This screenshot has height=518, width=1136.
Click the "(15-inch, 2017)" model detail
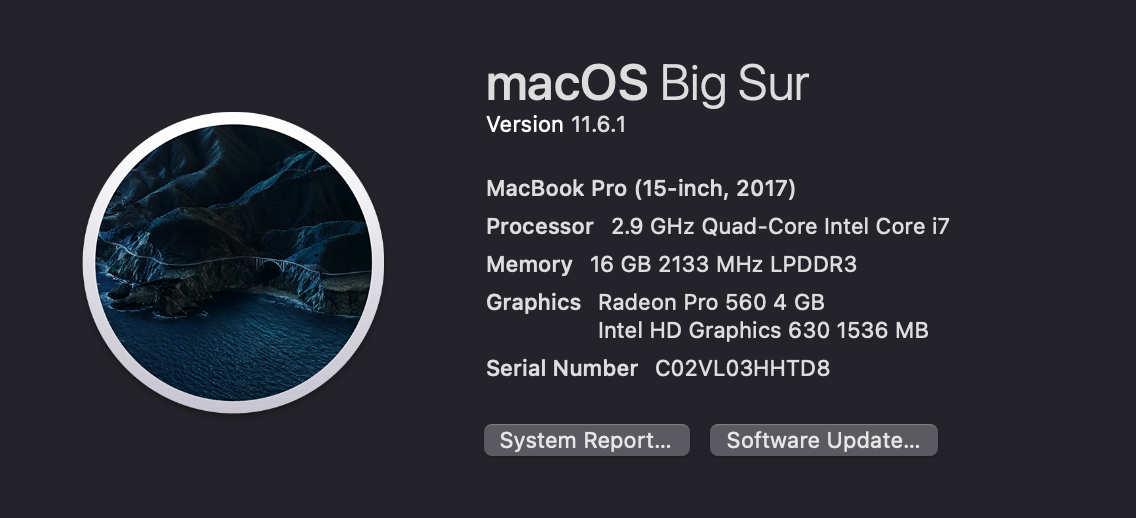click(x=715, y=188)
